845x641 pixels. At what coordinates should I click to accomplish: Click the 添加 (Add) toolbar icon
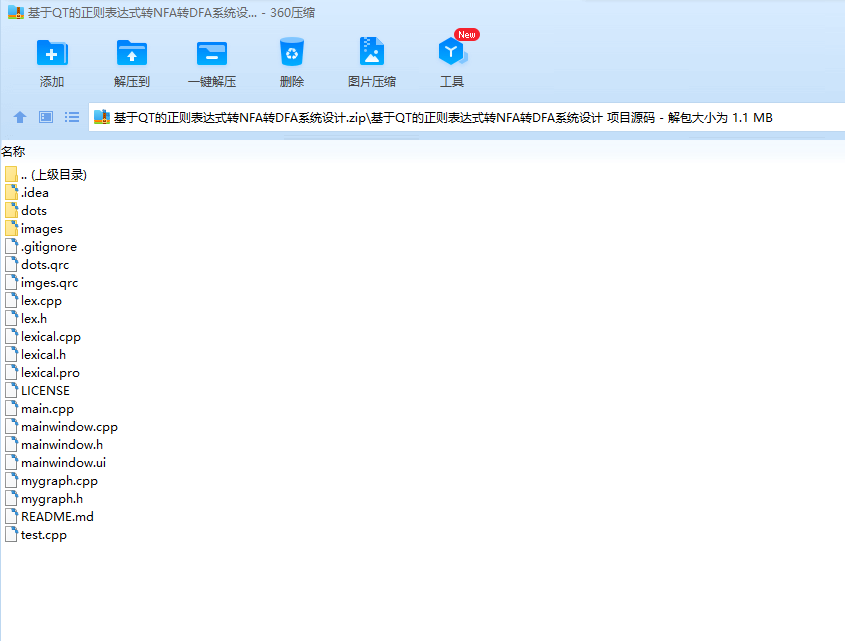[52, 53]
